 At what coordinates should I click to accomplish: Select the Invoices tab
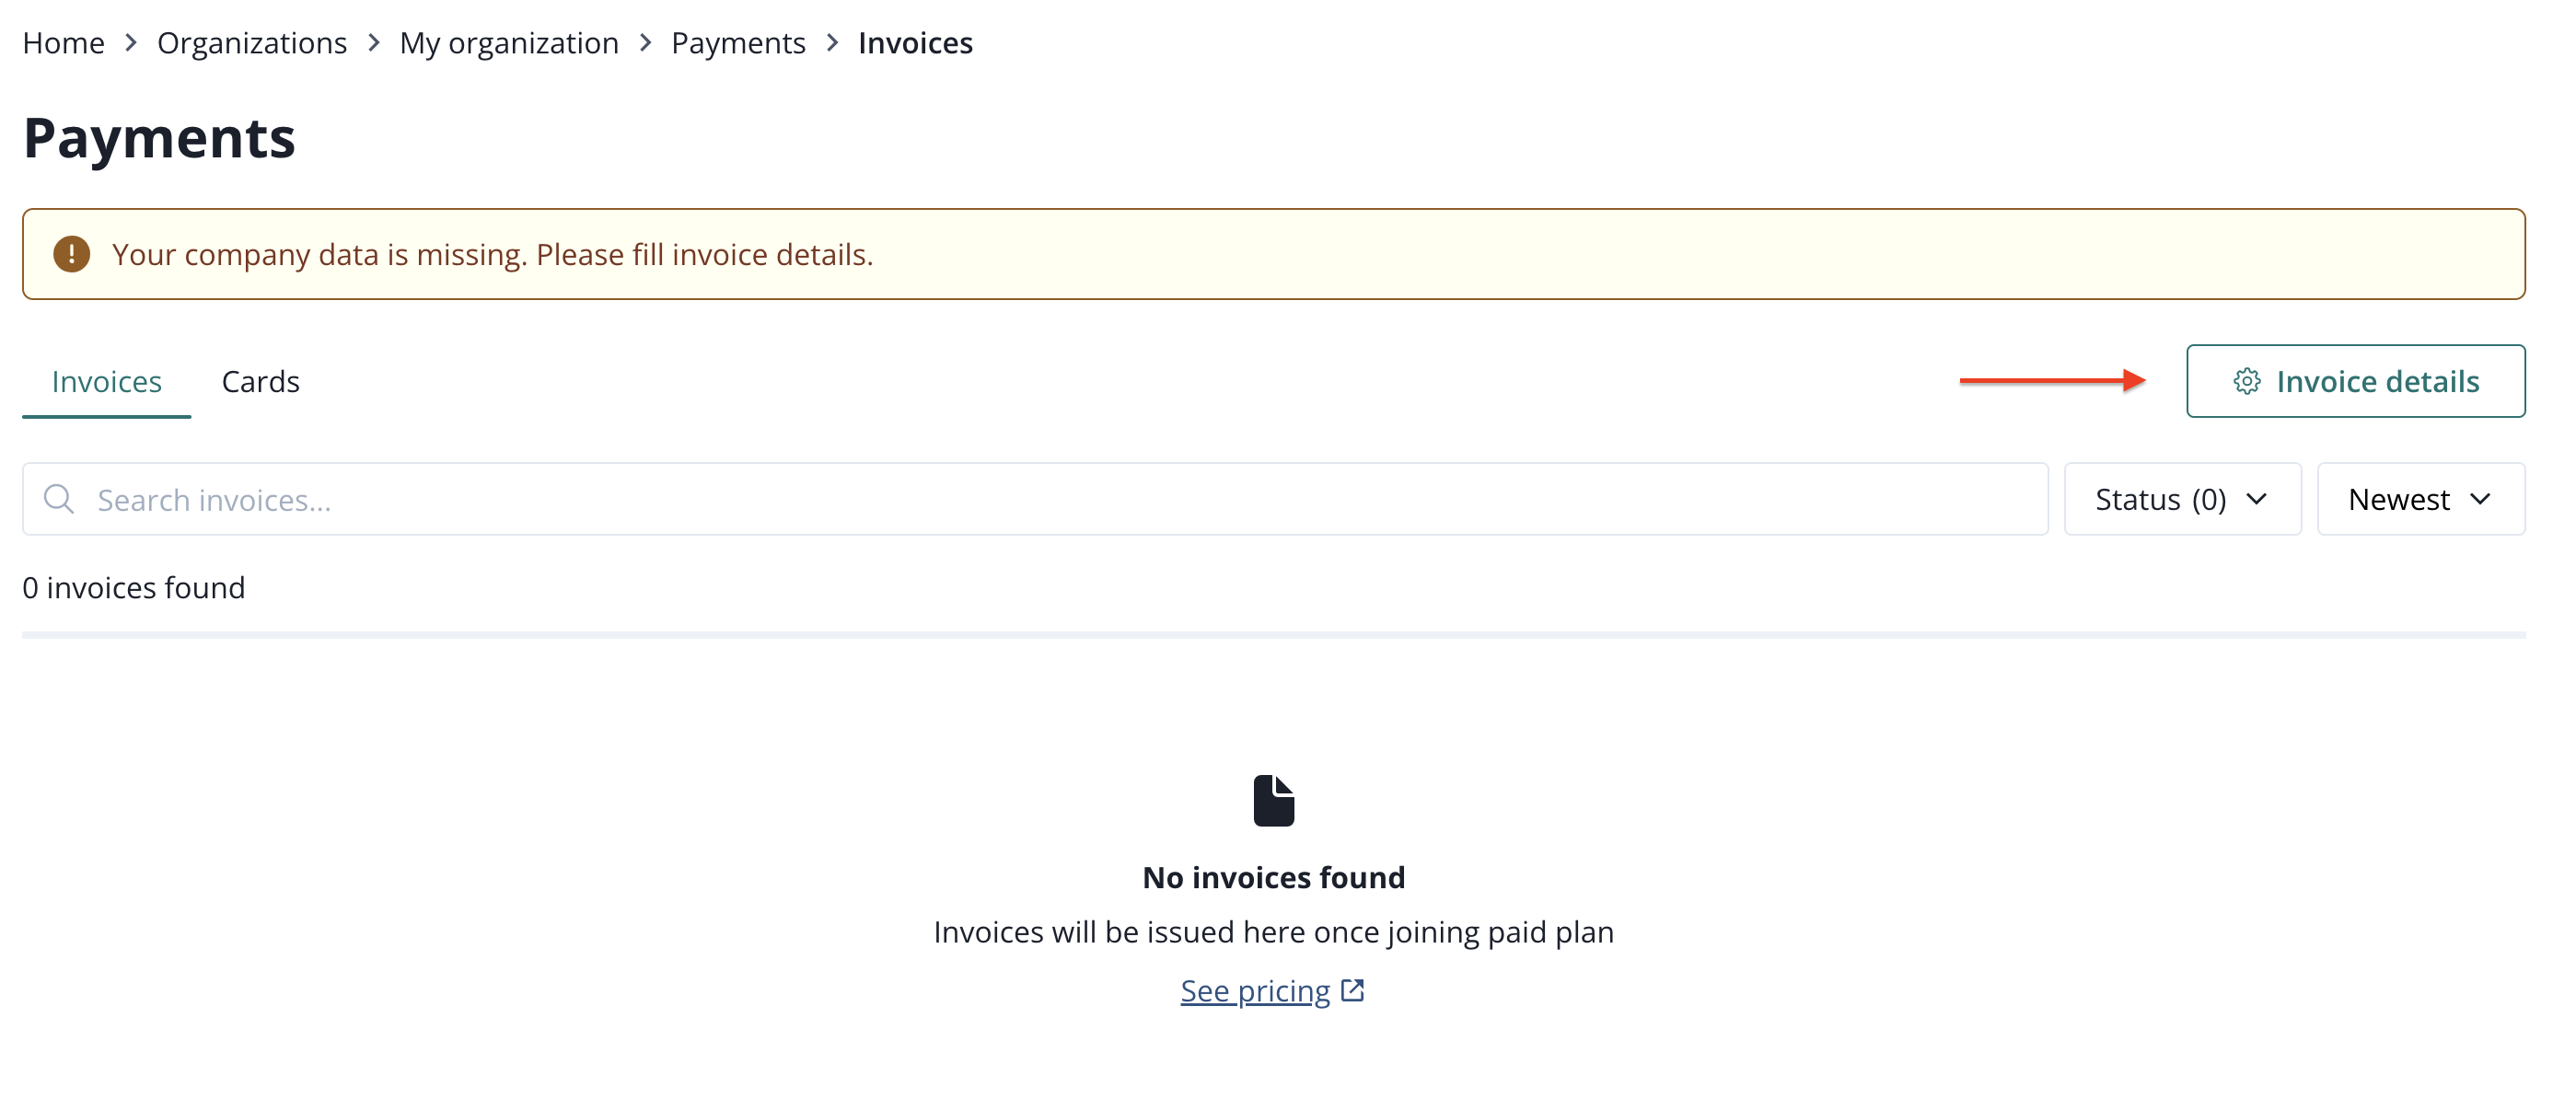pyautogui.click(x=106, y=381)
